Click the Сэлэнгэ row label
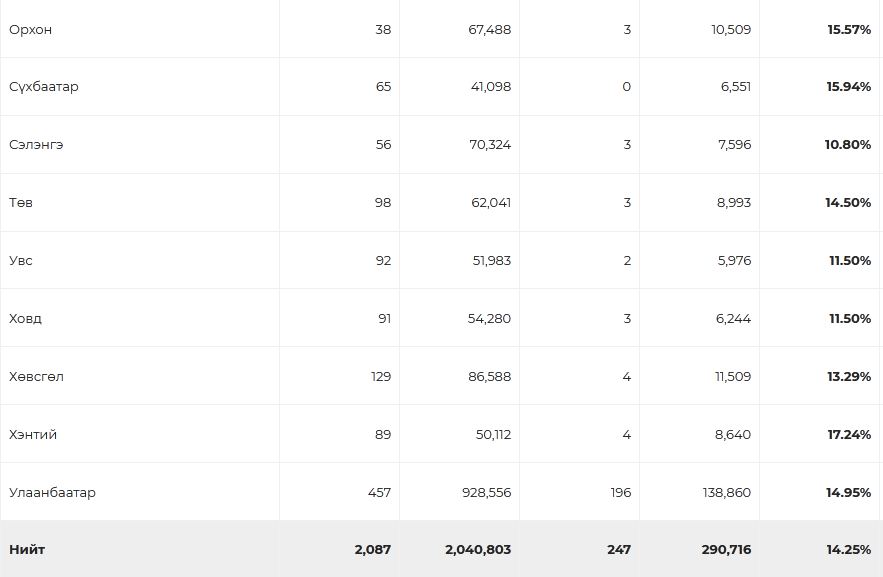The height and width of the screenshot is (577, 883). pyautogui.click(x=37, y=145)
